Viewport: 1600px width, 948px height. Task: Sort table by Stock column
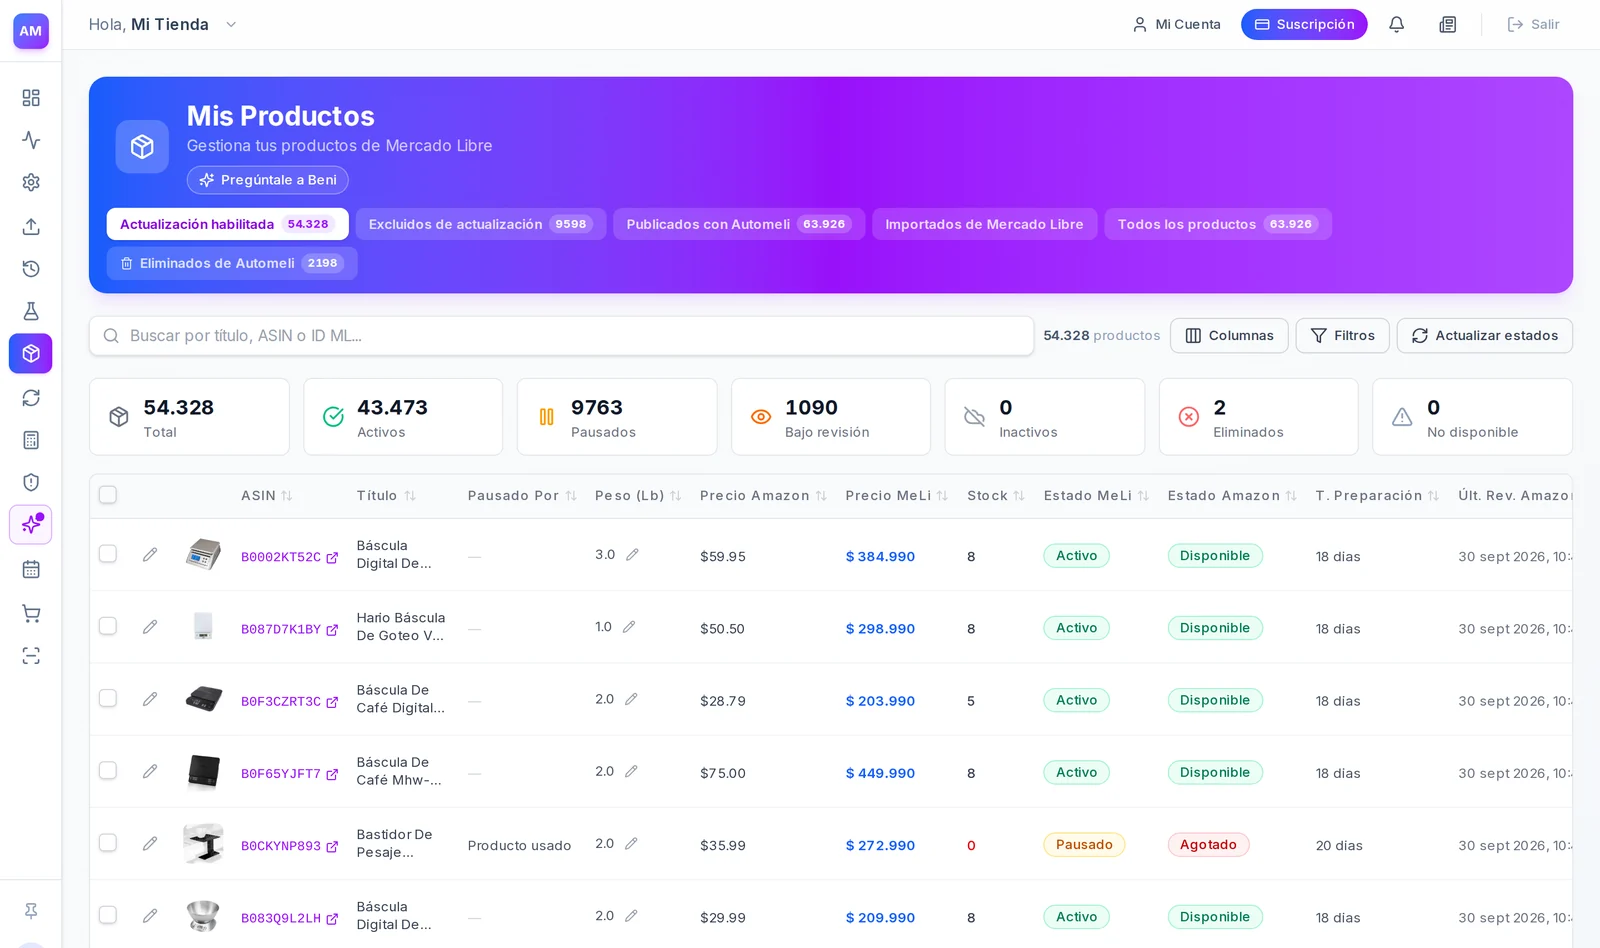click(x=996, y=496)
